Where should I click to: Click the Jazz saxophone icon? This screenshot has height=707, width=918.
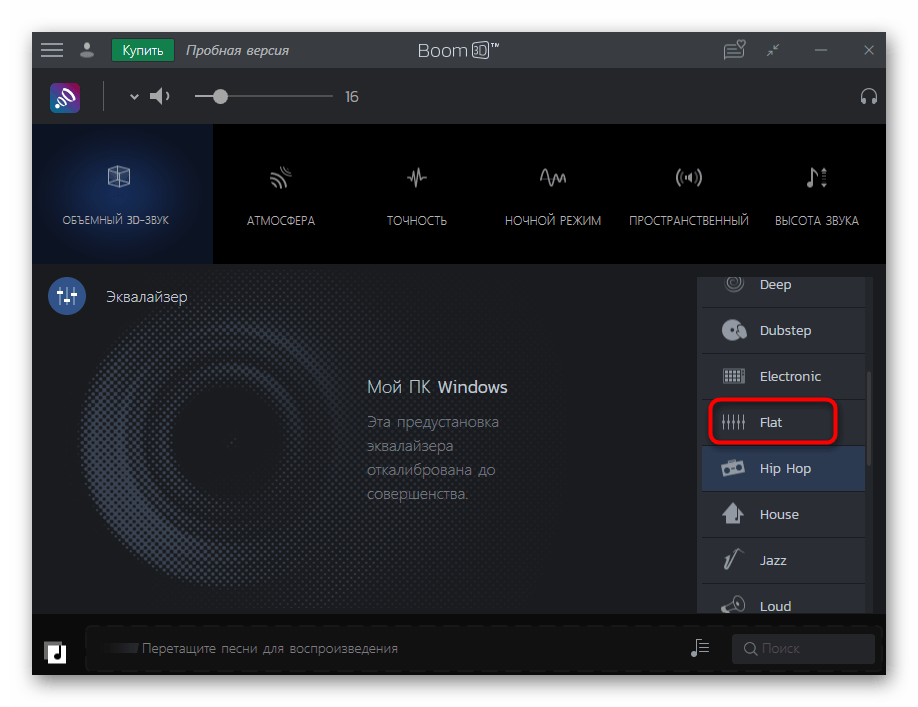(732, 560)
